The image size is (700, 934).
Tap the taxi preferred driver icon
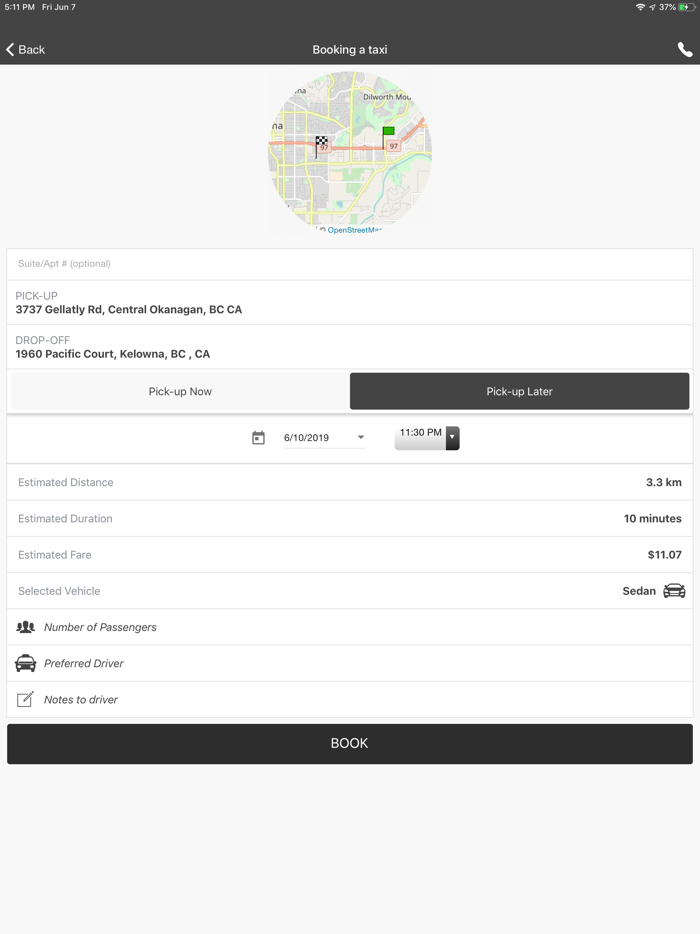pyautogui.click(x=26, y=663)
